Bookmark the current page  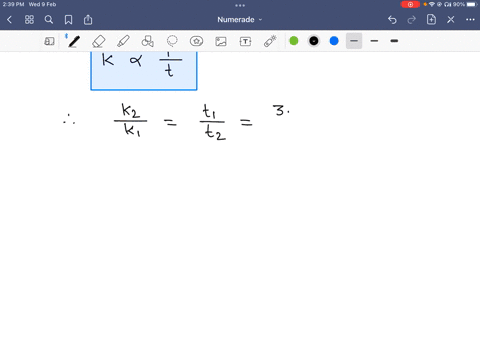click(x=68, y=20)
